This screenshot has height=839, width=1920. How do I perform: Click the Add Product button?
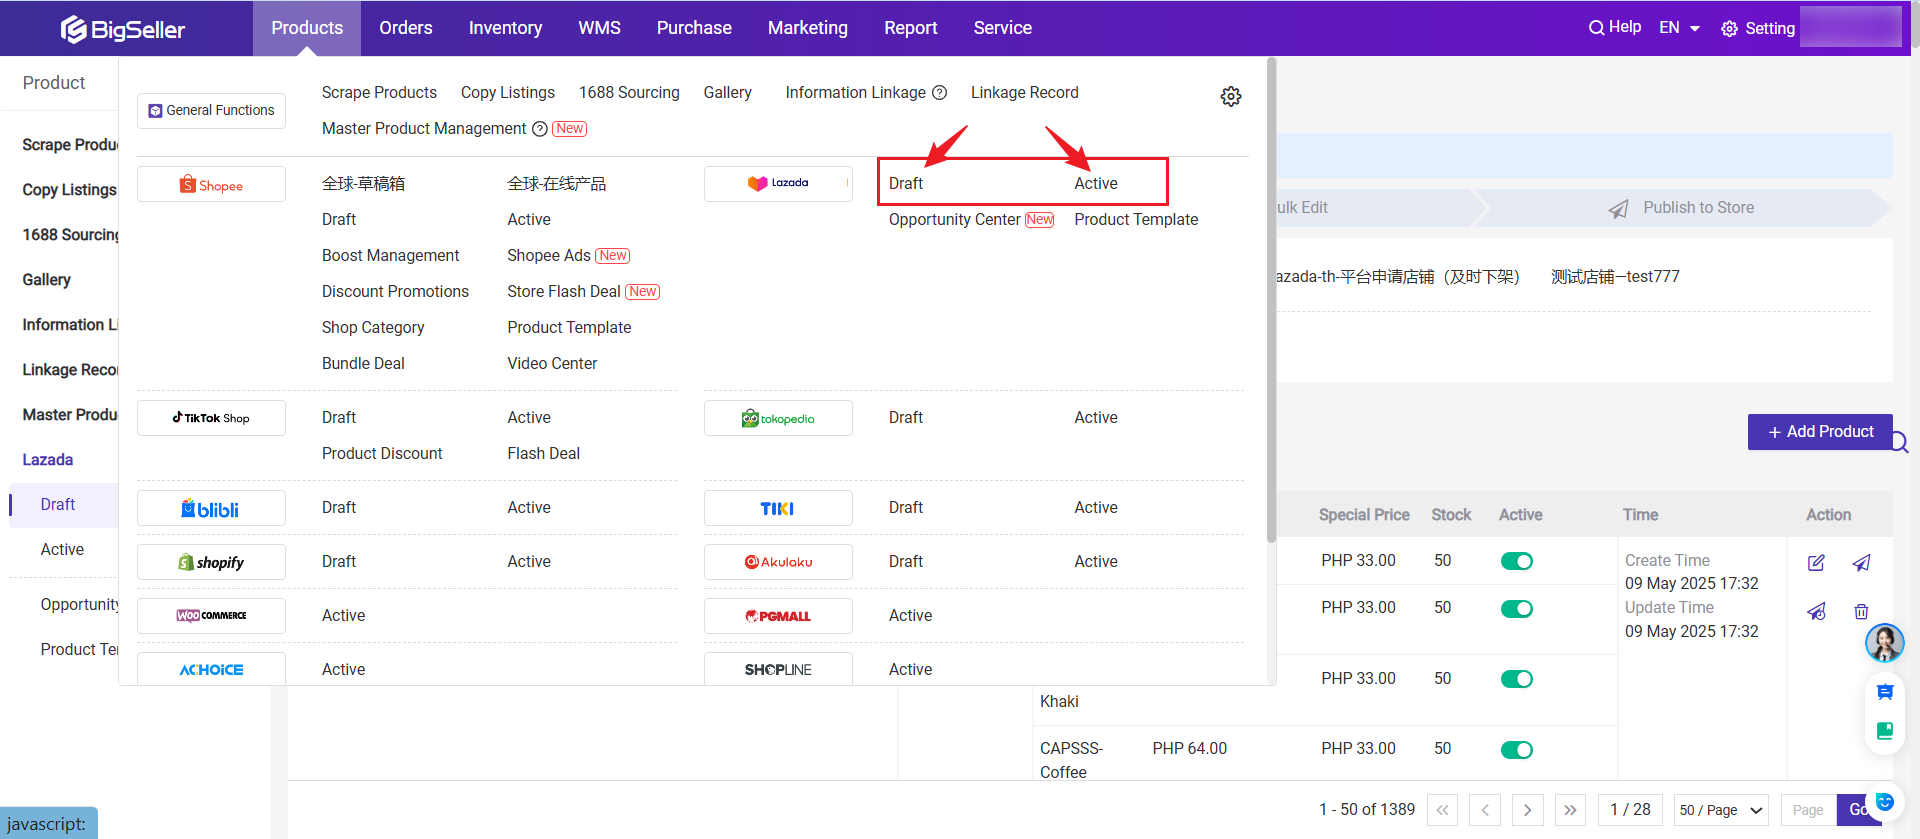point(1820,432)
